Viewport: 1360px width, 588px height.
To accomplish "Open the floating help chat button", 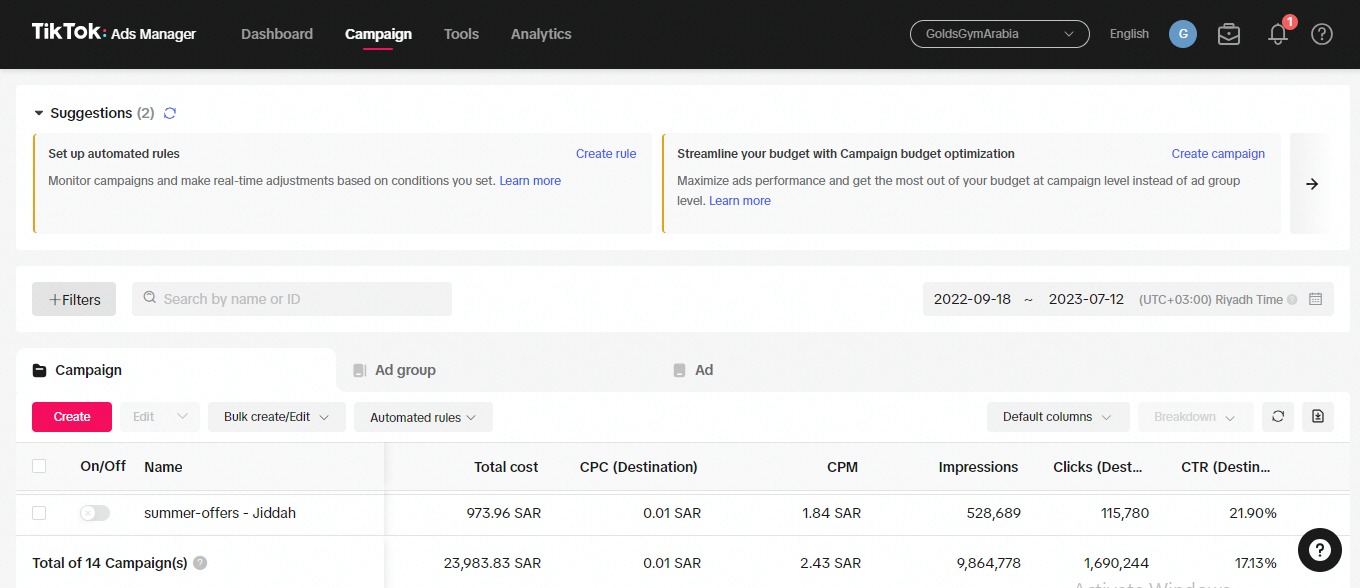I will click(x=1319, y=549).
